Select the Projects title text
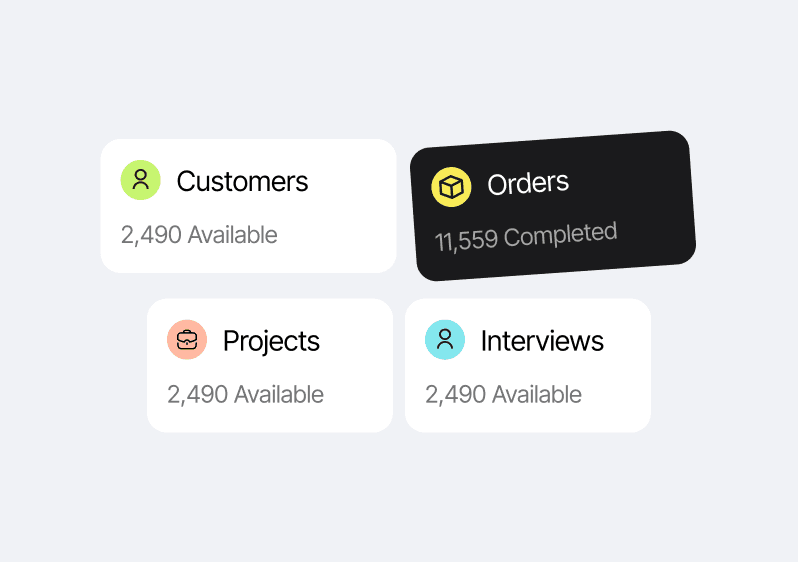 click(271, 341)
